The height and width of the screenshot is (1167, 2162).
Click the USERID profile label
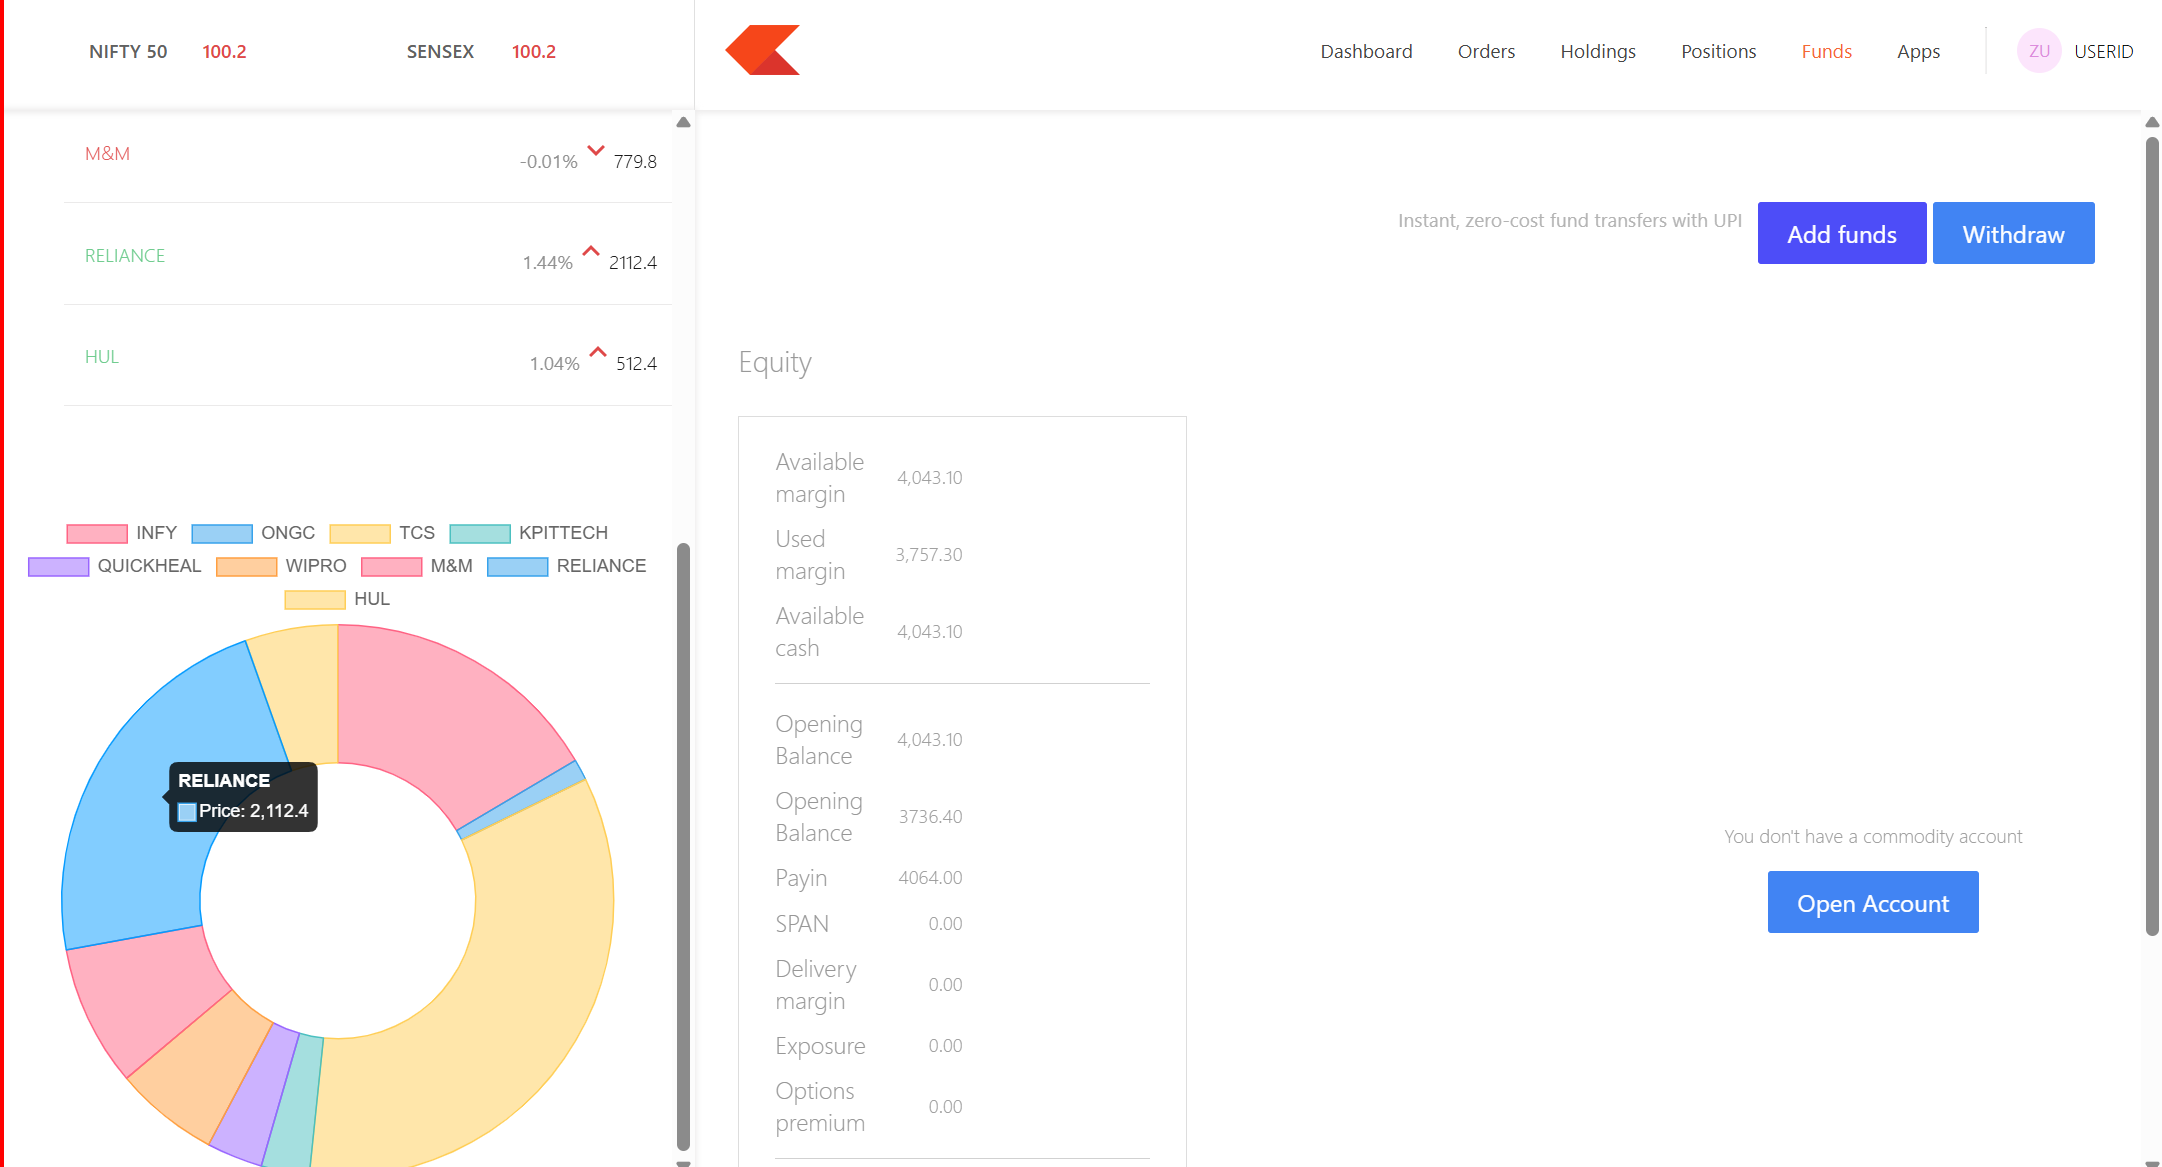[2103, 51]
